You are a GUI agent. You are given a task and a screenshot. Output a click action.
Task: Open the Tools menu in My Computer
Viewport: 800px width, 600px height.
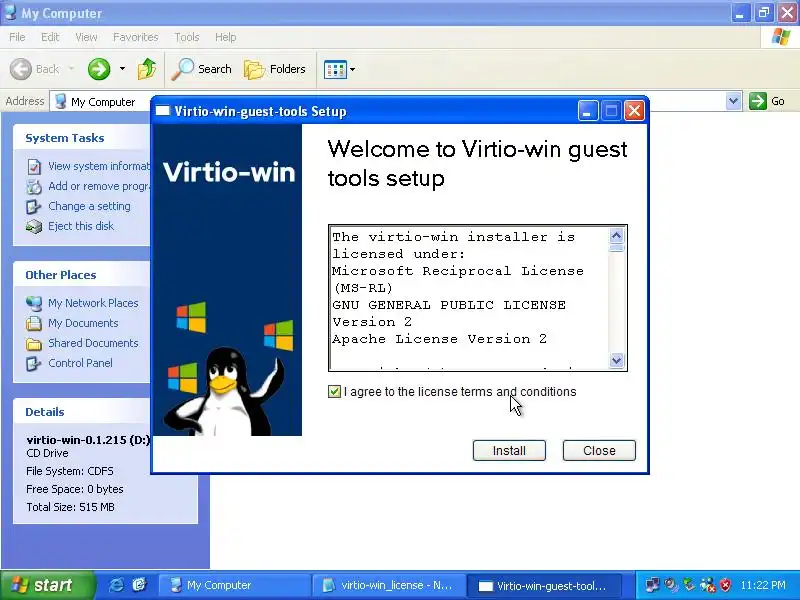click(187, 37)
